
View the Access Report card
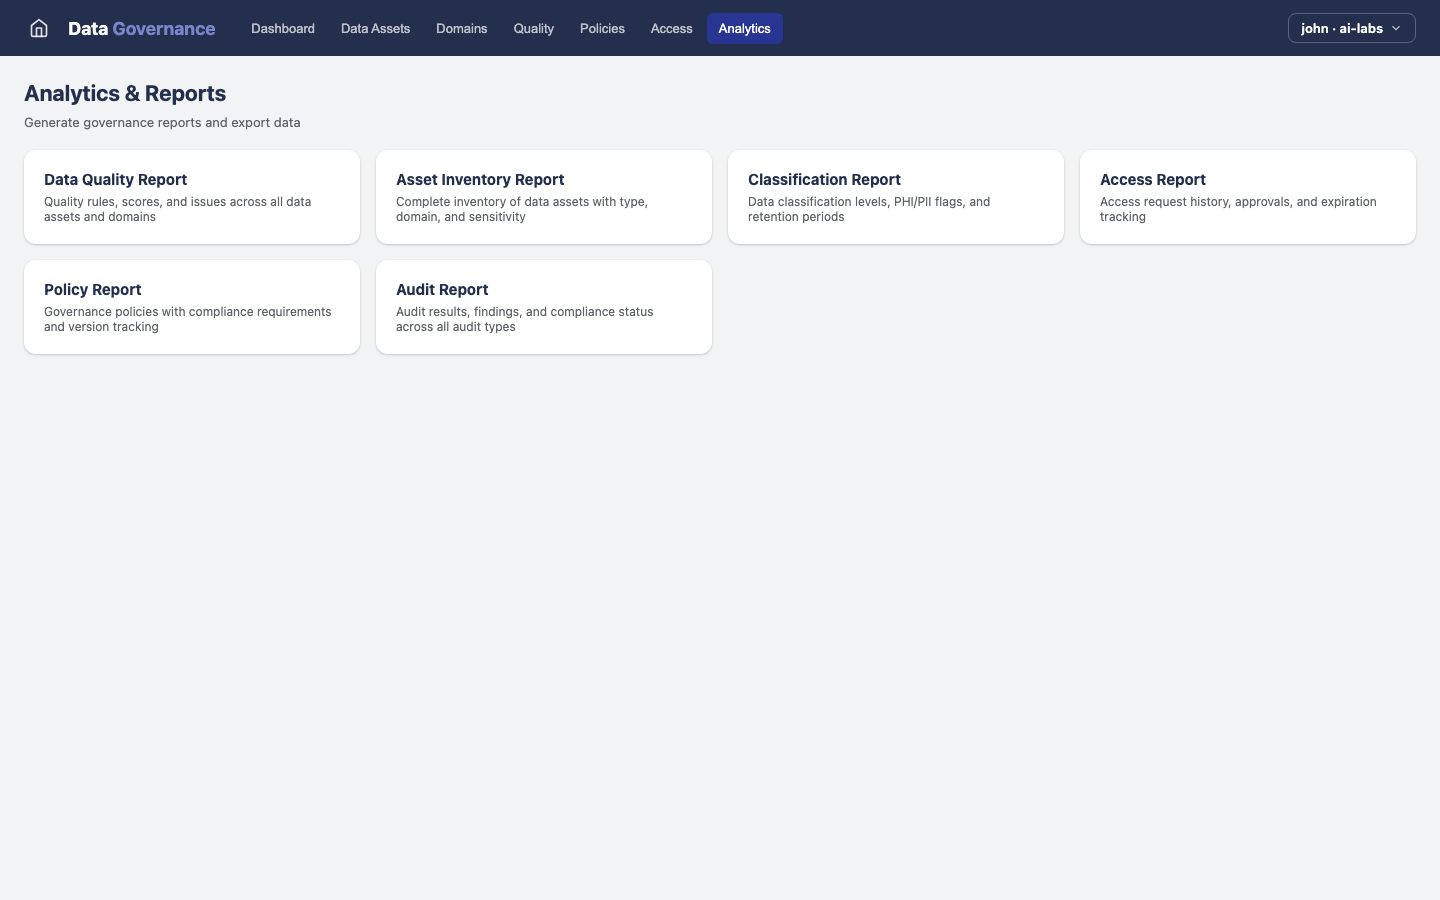point(1247,197)
